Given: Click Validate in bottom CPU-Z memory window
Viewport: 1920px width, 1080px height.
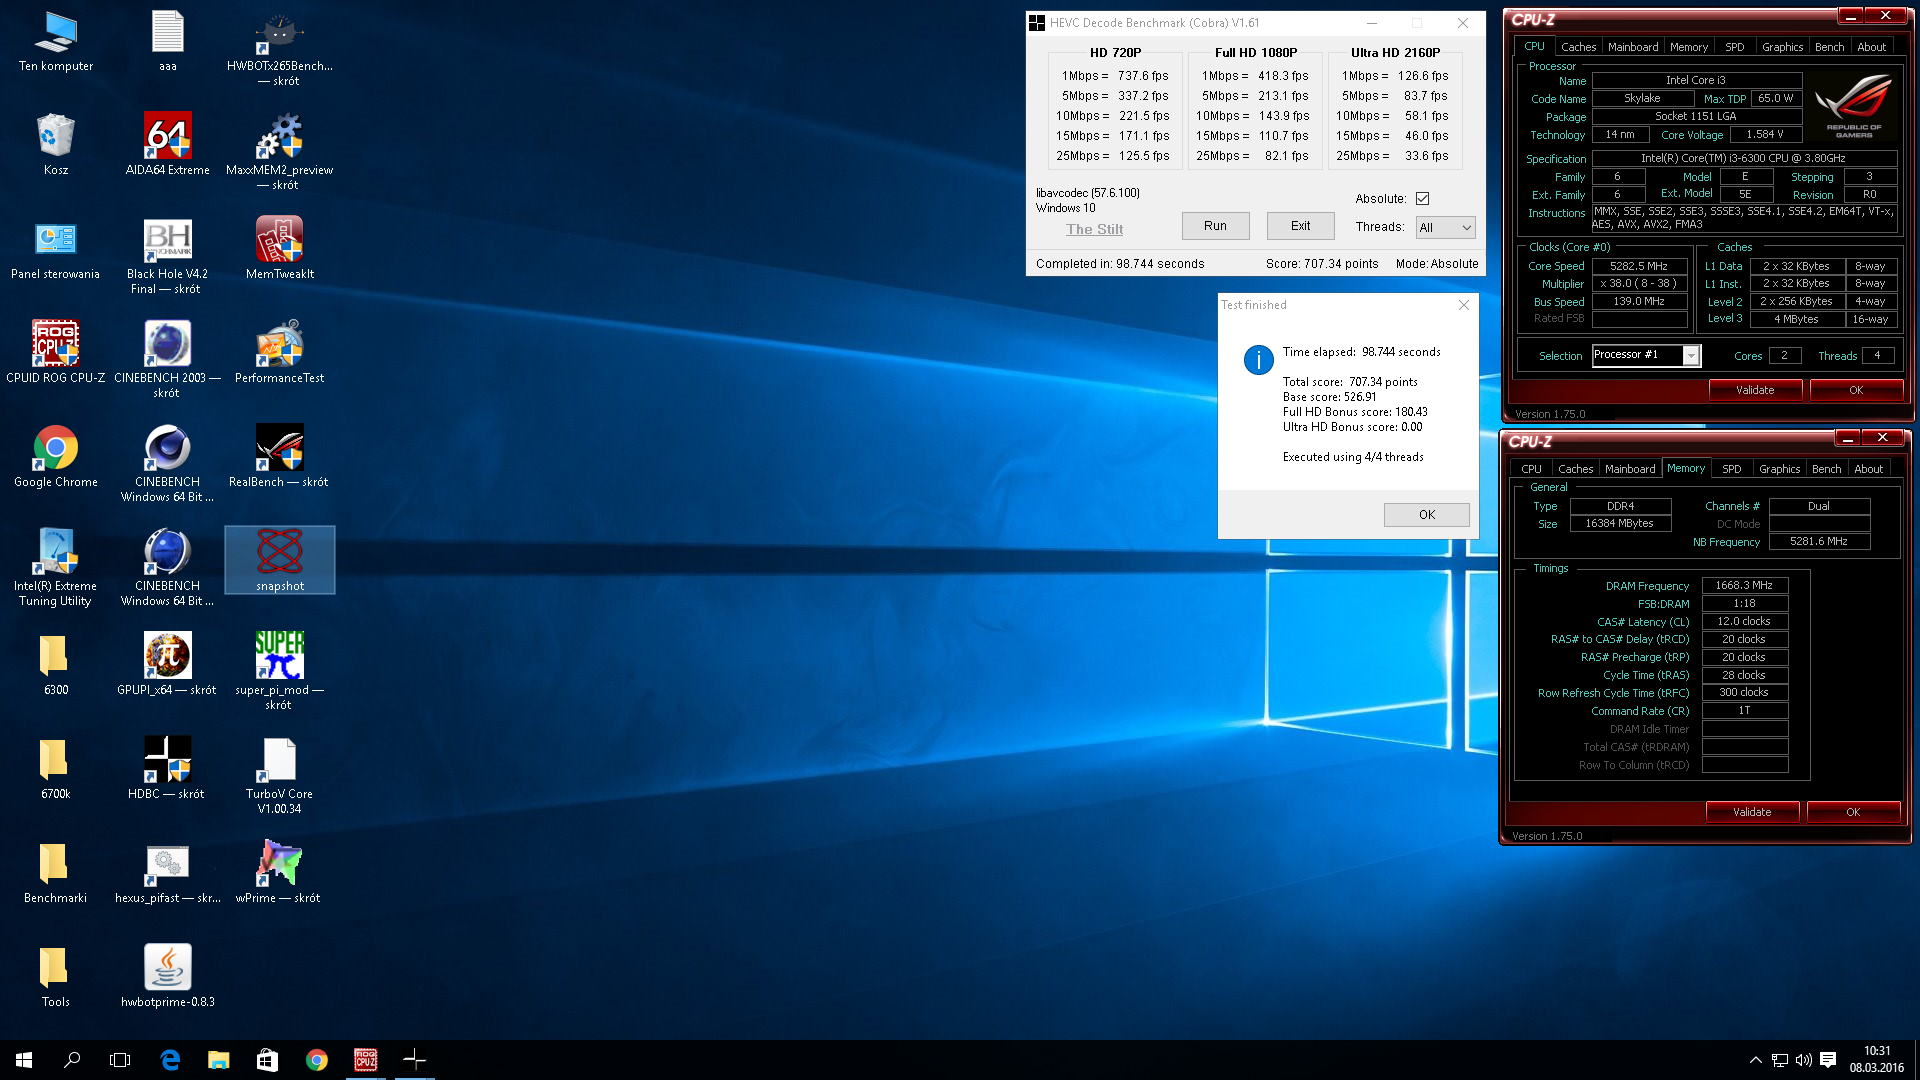Looking at the screenshot, I should pyautogui.click(x=1752, y=812).
